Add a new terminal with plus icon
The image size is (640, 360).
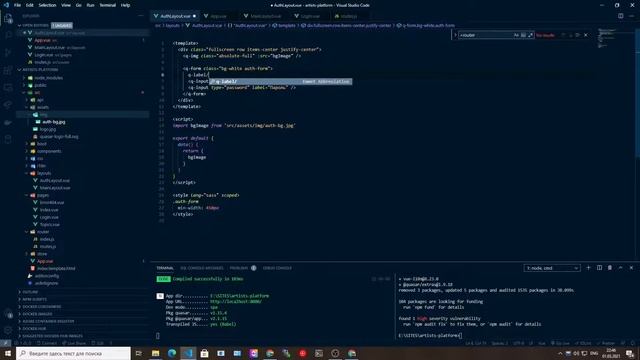click(588, 268)
